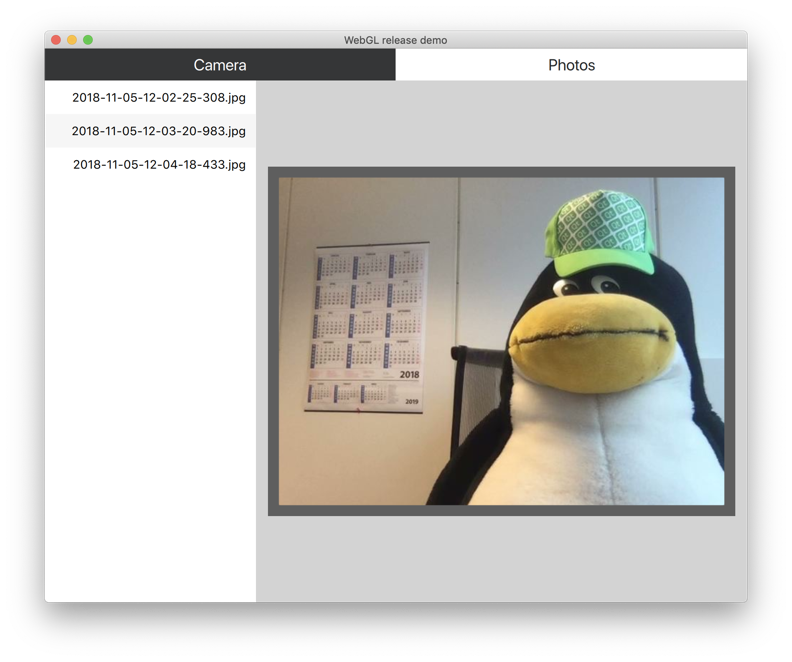Click the 2018 label on the calendar

pos(409,375)
